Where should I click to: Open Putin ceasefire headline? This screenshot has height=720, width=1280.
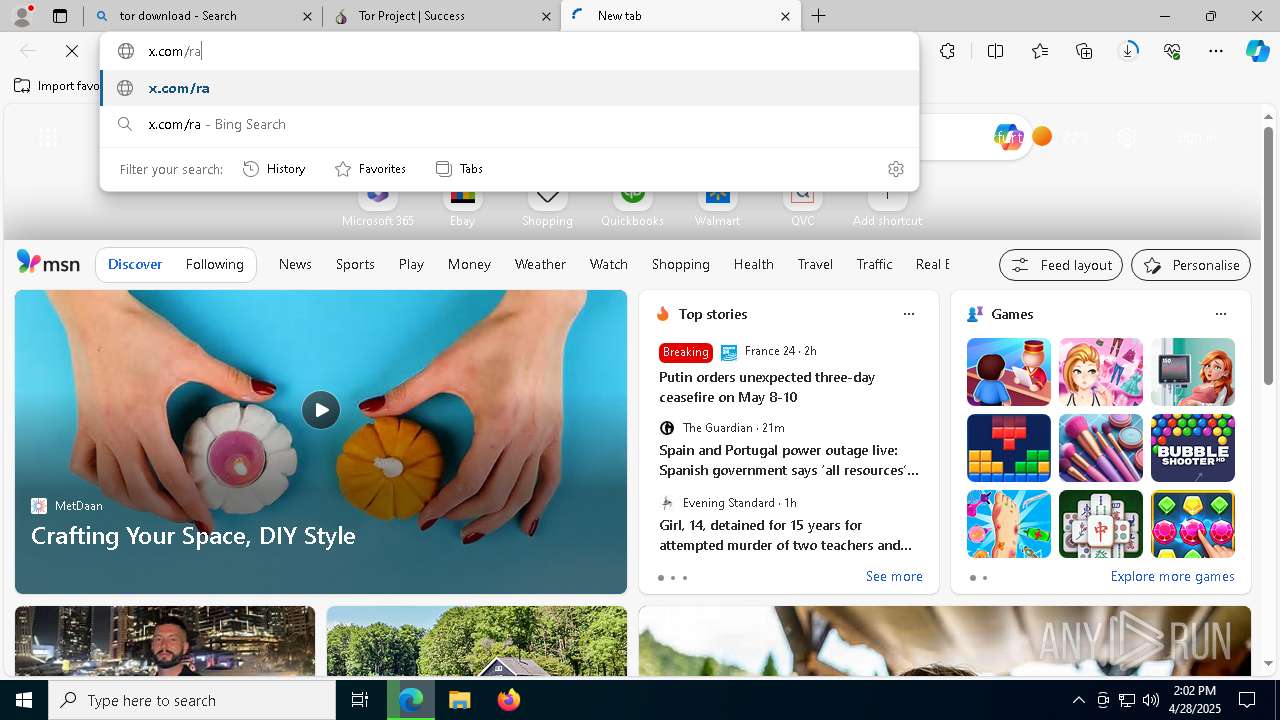(767, 387)
